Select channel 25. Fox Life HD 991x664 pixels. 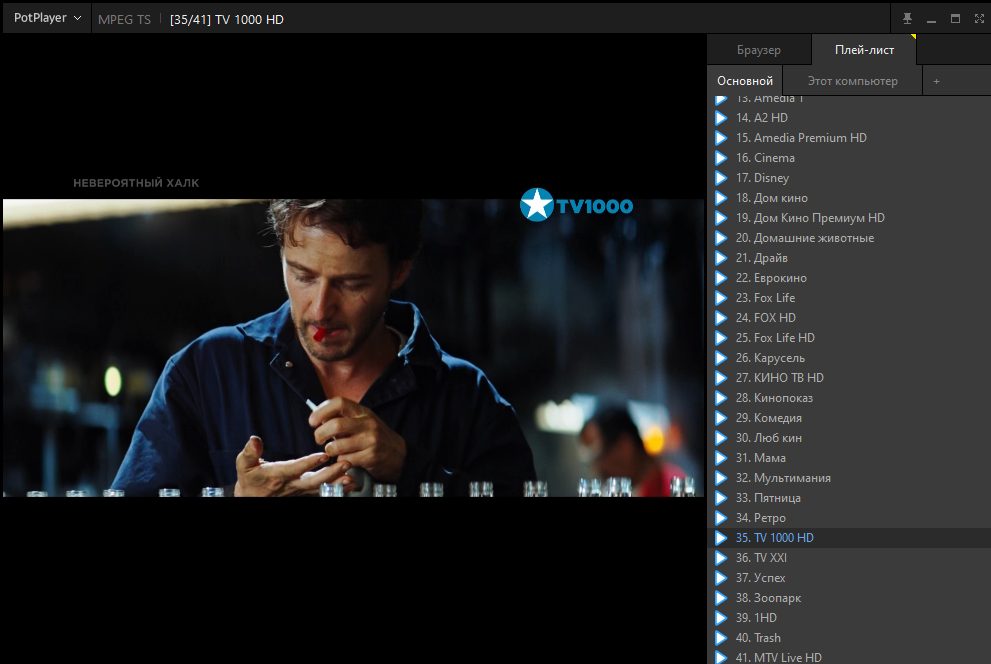tap(849, 338)
